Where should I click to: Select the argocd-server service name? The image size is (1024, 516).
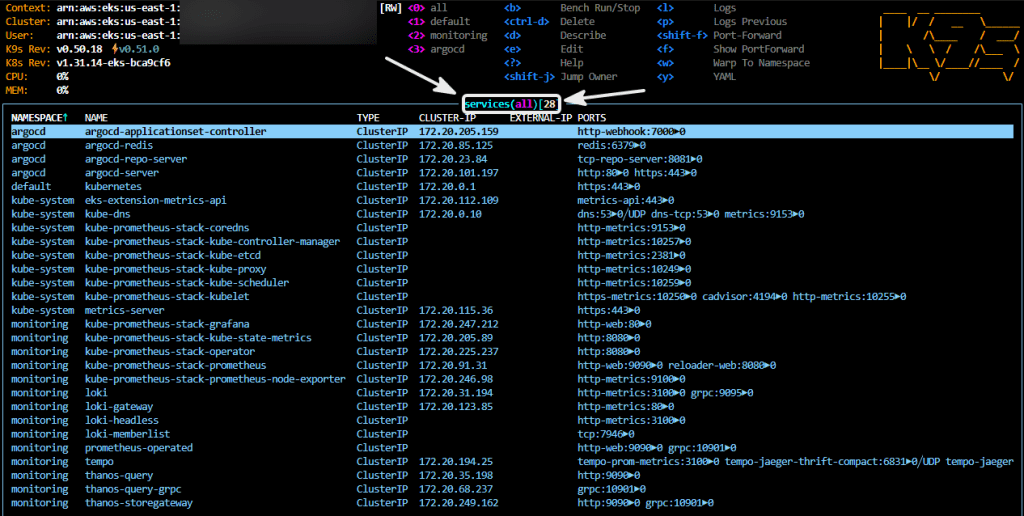pyautogui.click(x=121, y=172)
